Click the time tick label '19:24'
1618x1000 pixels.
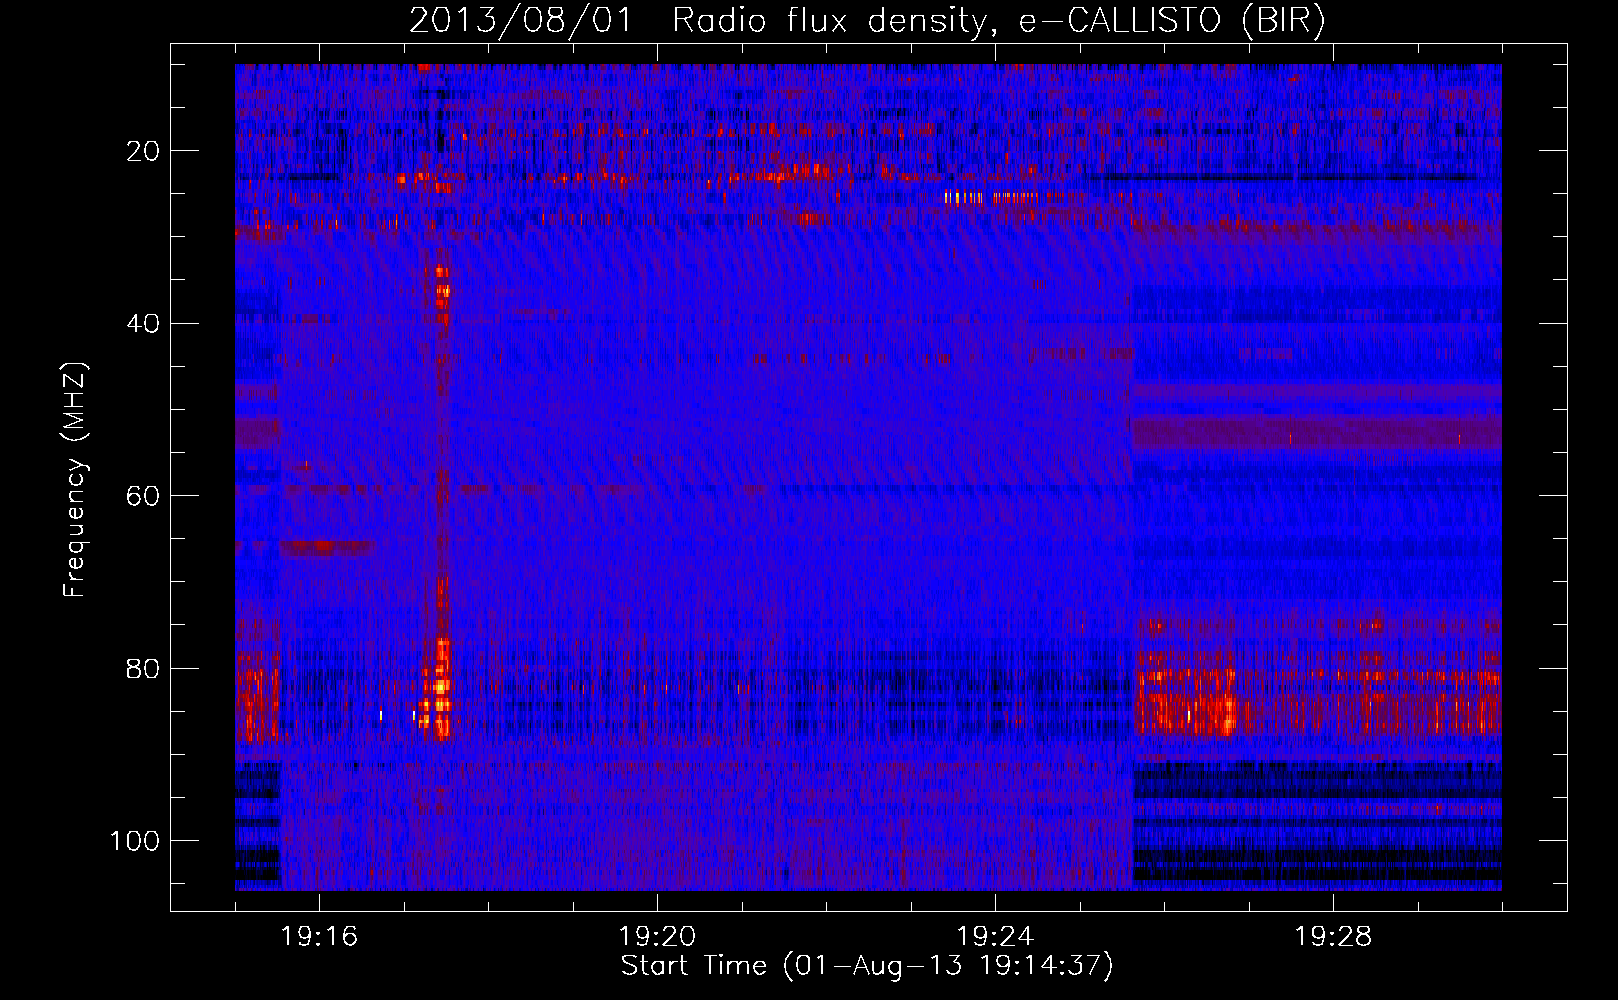coord(995,937)
